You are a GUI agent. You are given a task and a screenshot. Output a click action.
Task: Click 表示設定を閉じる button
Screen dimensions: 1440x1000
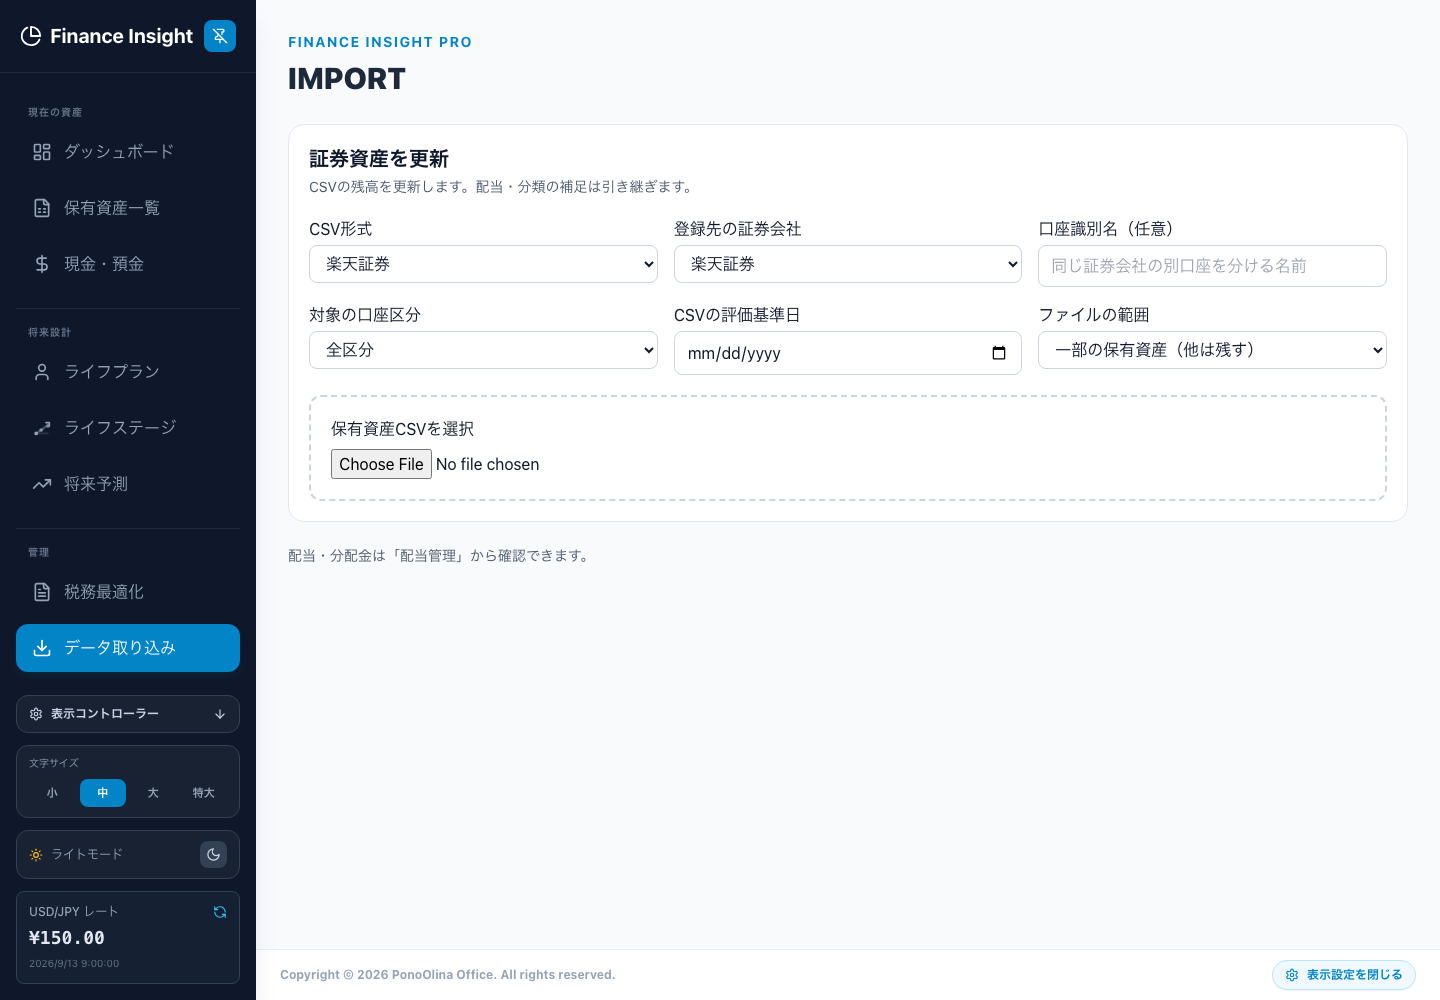click(x=1344, y=975)
